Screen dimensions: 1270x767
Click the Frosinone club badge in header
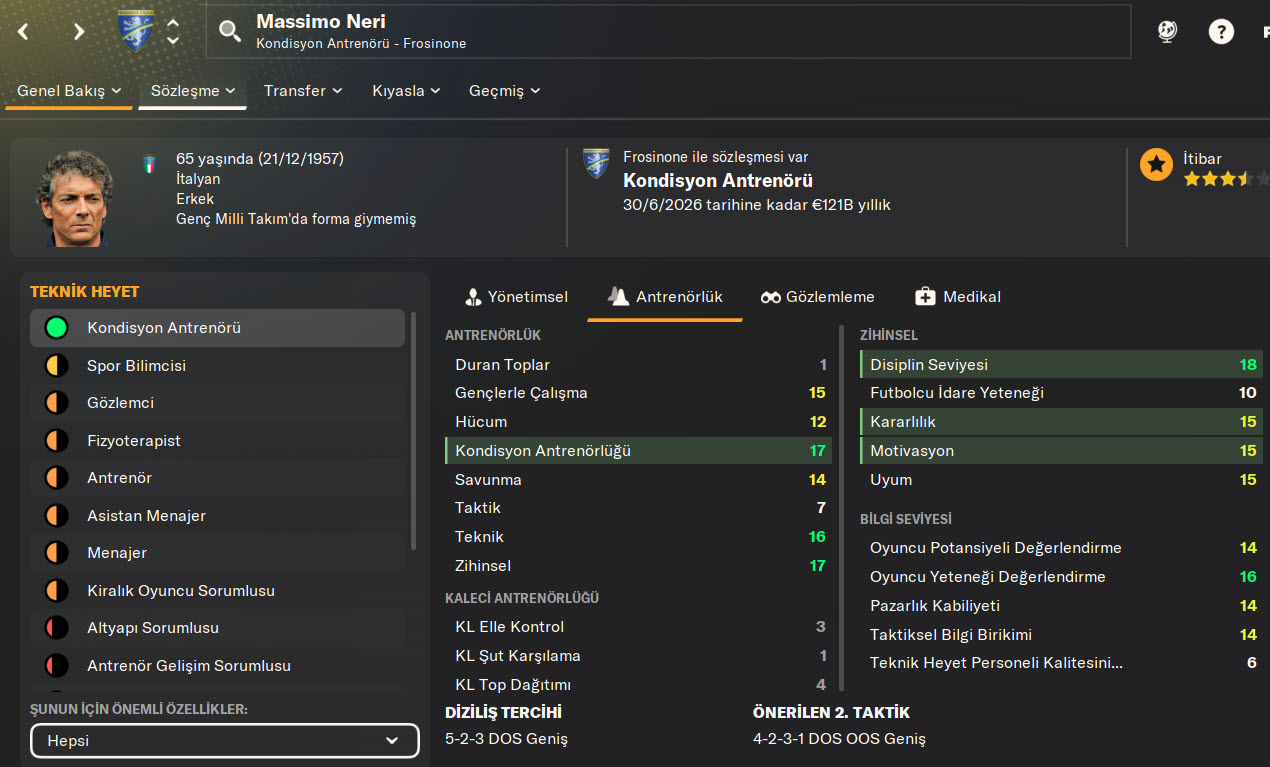coord(135,31)
